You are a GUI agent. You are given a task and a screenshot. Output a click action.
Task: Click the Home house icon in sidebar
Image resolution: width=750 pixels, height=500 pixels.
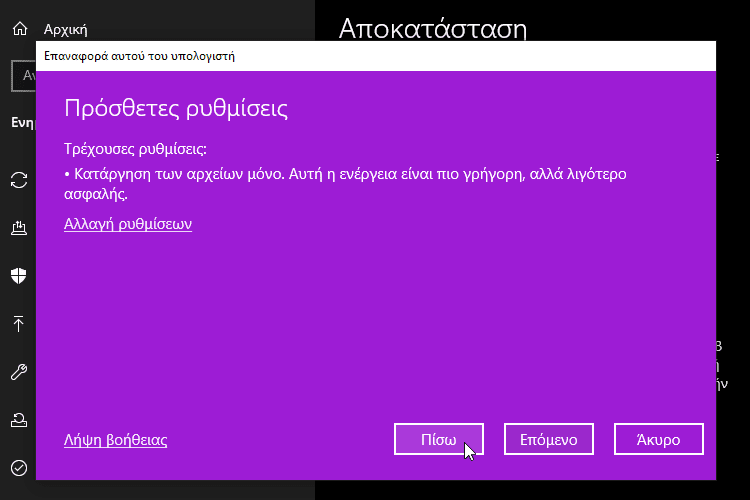coord(18,29)
